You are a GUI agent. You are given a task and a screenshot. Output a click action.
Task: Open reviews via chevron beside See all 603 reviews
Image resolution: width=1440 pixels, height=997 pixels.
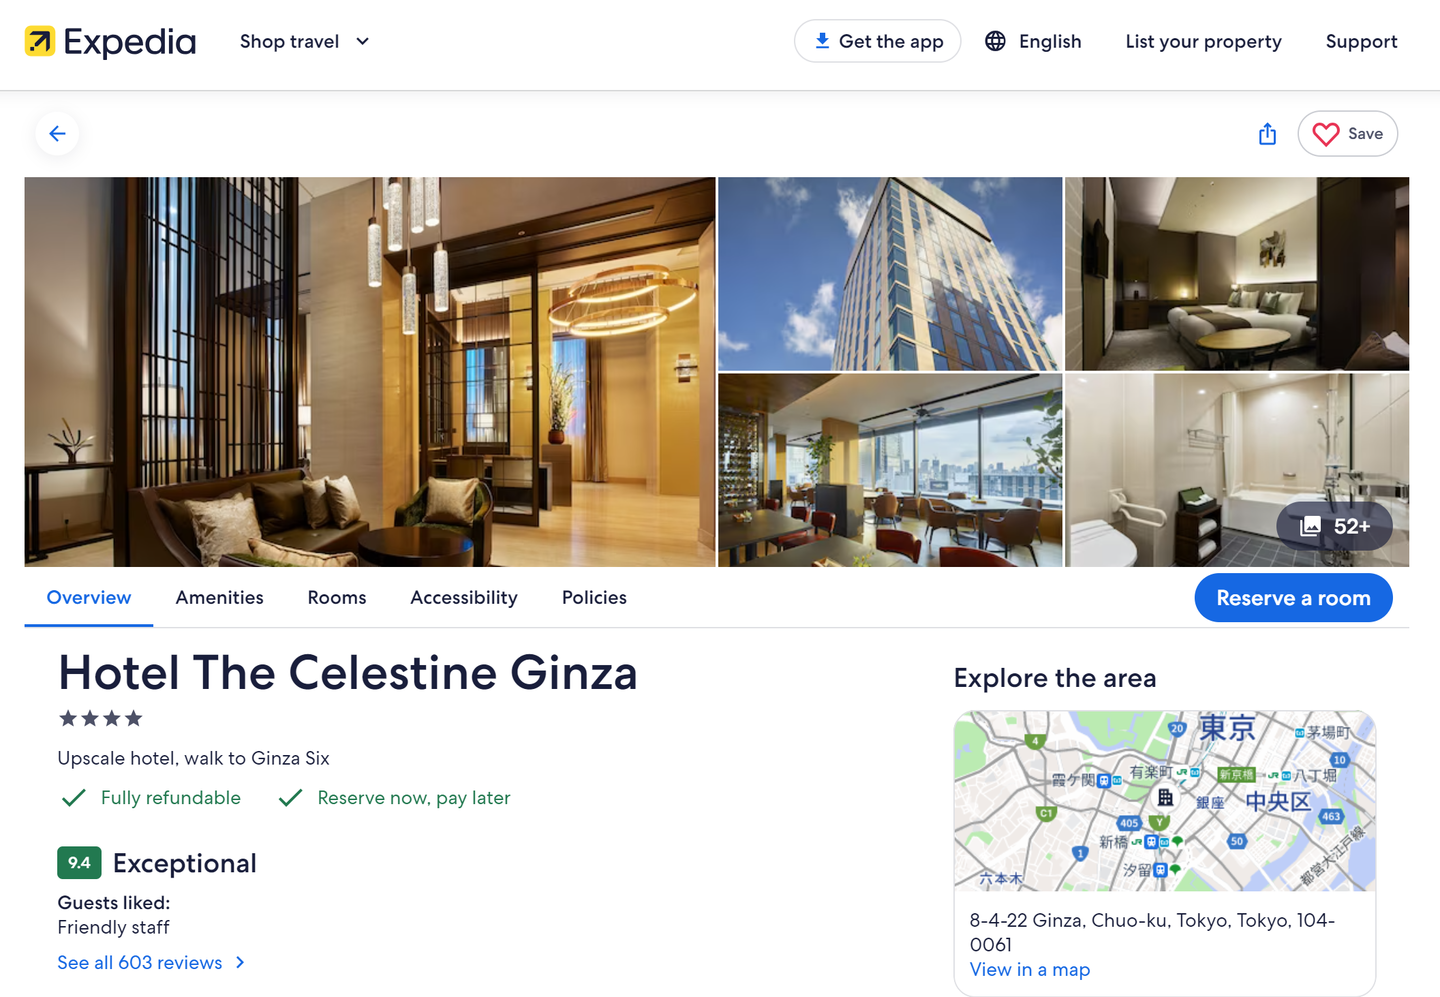(x=240, y=962)
